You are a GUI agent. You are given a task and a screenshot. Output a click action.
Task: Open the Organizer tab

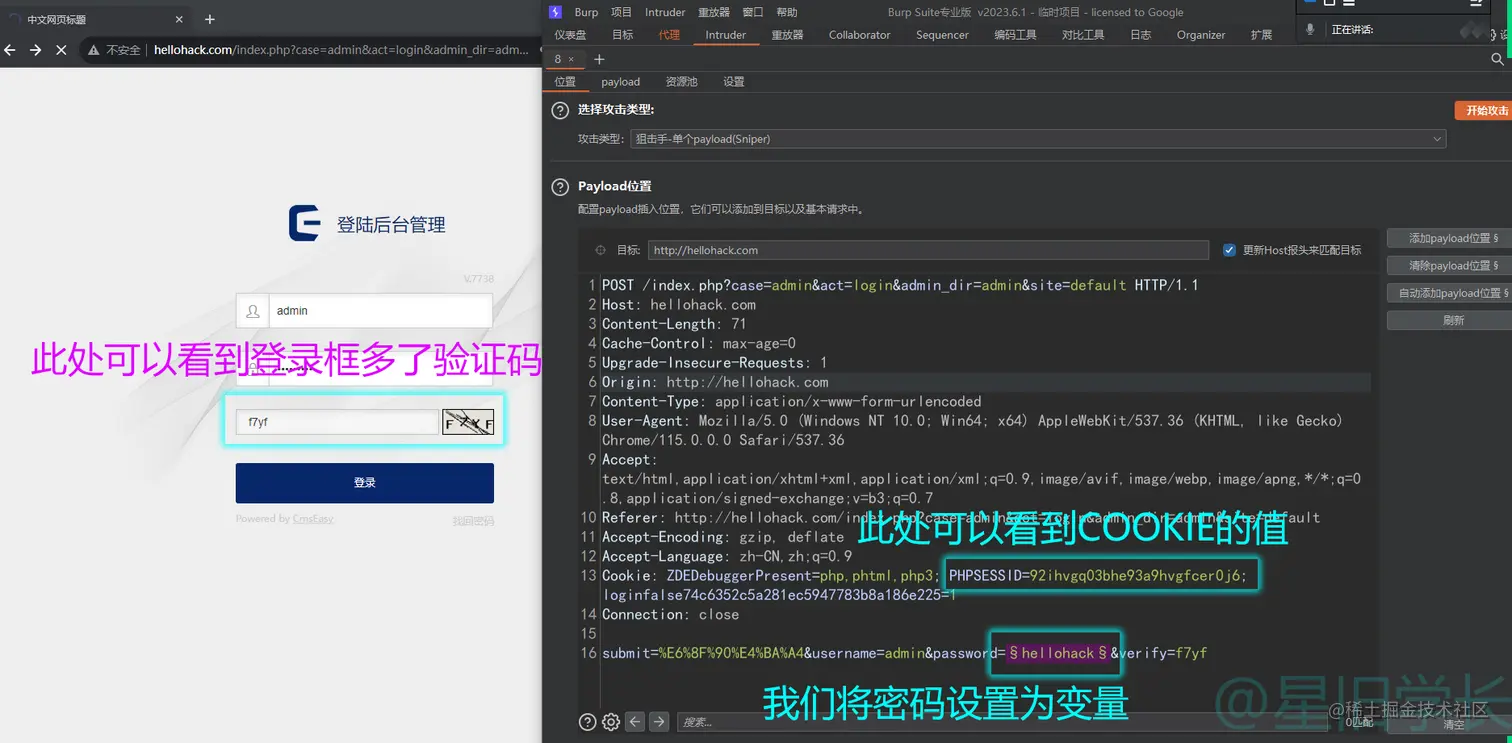(x=1201, y=35)
